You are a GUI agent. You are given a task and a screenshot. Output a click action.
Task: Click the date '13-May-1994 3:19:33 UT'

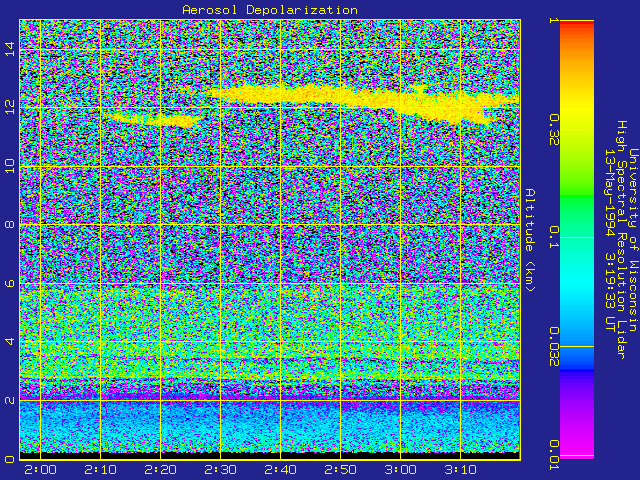pos(610,240)
